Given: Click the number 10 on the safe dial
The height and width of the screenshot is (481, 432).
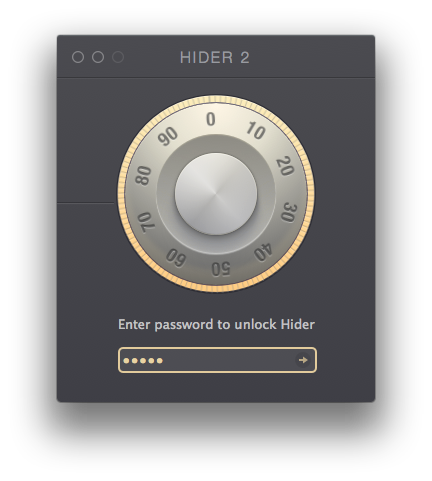Looking at the screenshot, I should (x=256, y=131).
